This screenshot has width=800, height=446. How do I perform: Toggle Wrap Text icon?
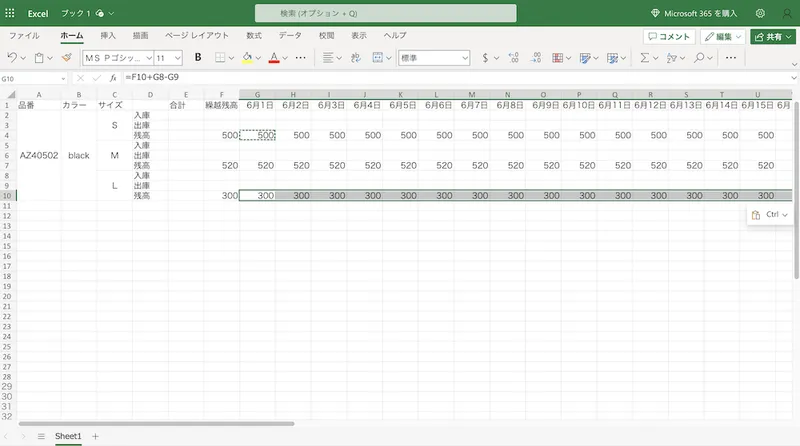click(356, 58)
